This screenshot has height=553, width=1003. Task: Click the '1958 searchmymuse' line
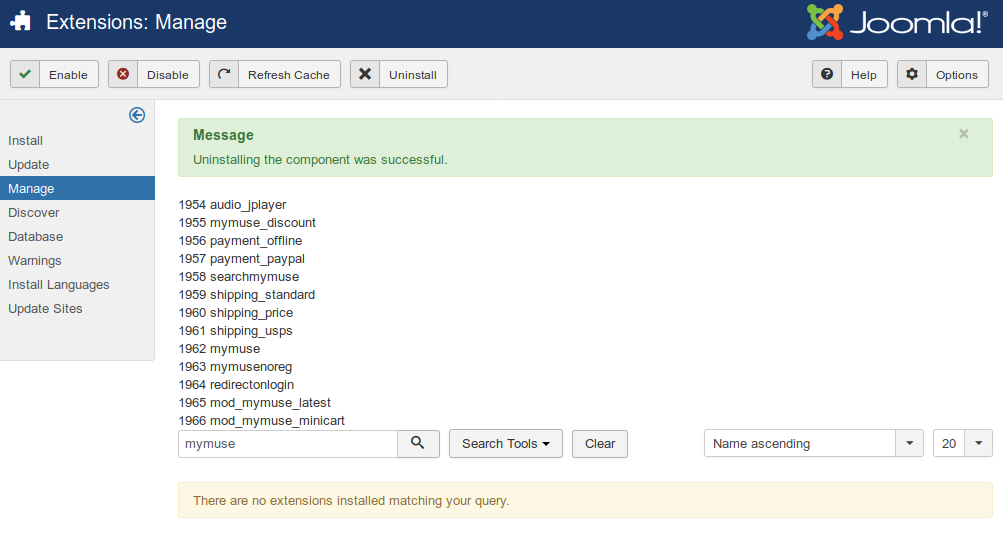[x=239, y=276]
